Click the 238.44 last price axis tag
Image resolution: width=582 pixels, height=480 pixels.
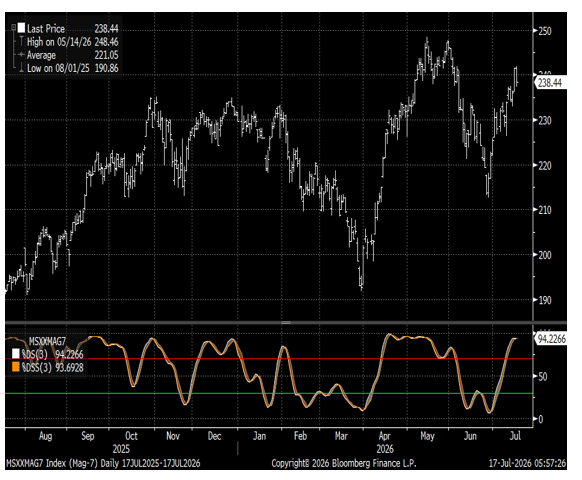coord(550,83)
